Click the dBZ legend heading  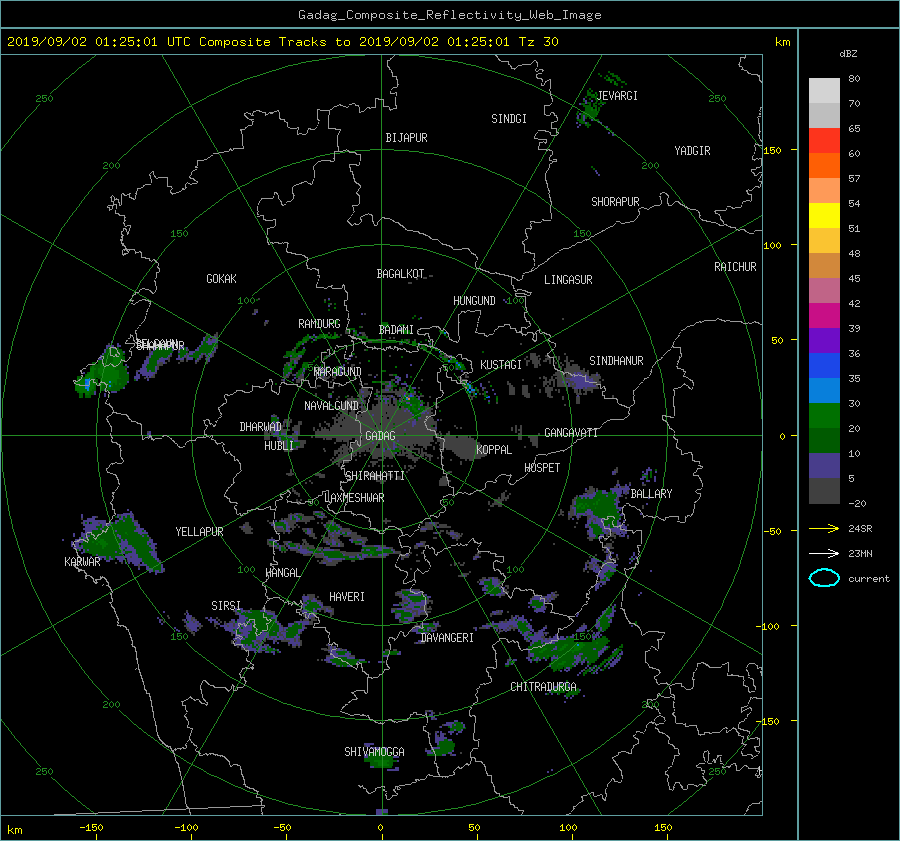(x=848, y=54)
